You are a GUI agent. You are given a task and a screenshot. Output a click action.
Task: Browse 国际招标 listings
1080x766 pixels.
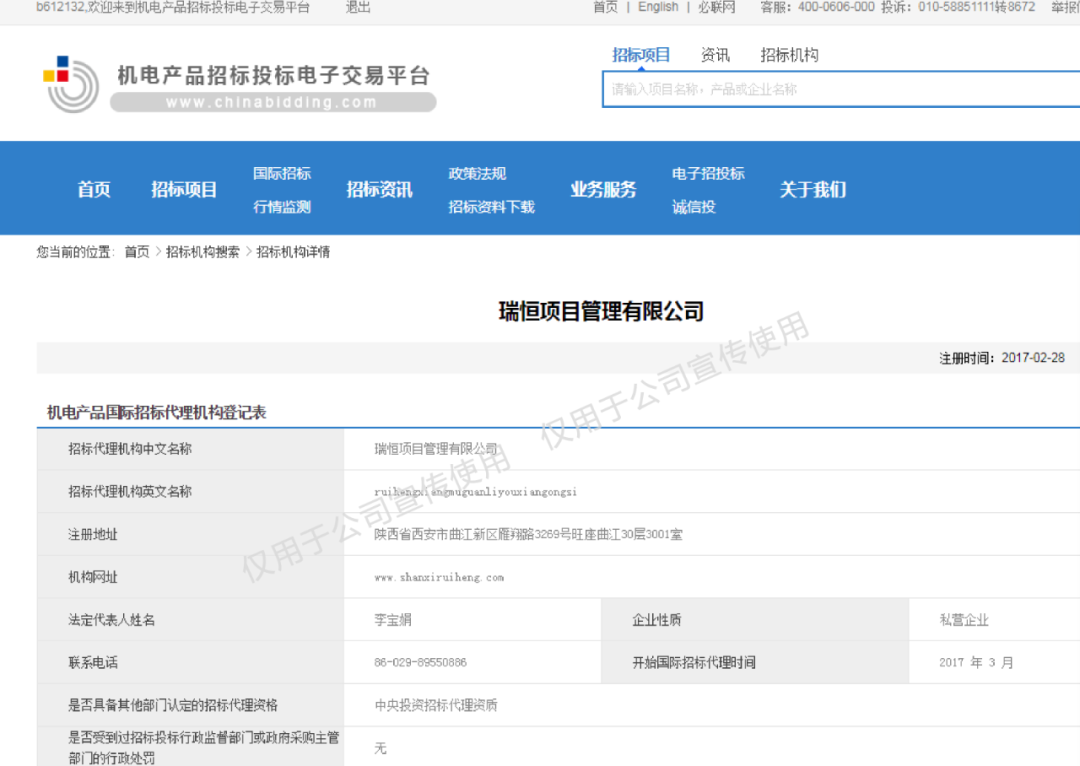pos(283,172)
